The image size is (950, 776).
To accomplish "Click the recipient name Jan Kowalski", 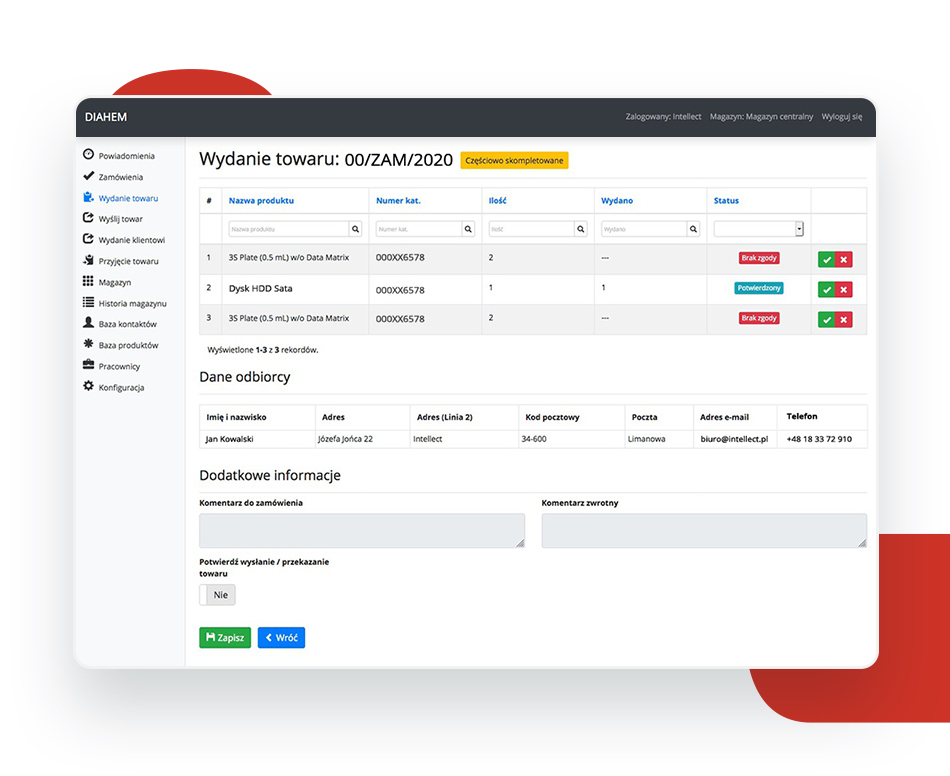I will click(x=229, y=439).
